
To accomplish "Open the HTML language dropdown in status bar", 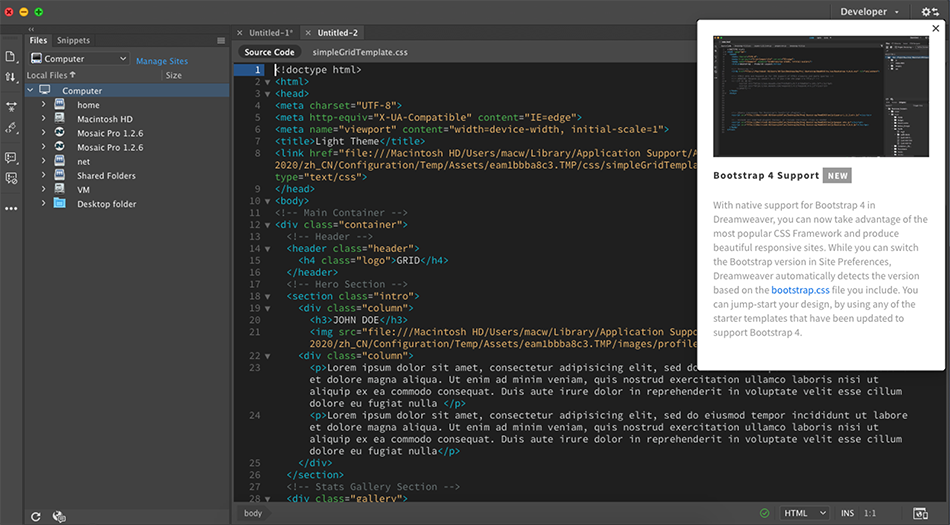I will [805, 513].
